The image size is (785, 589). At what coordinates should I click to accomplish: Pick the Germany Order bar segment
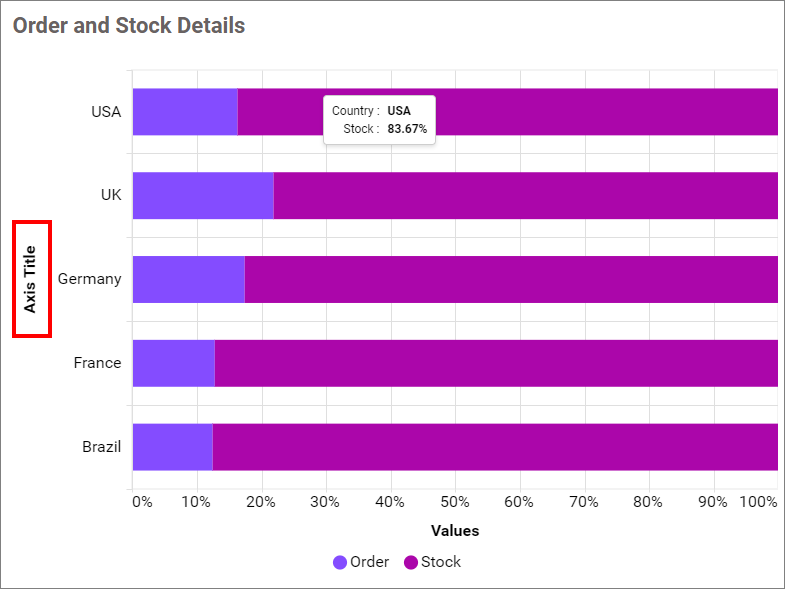(x=188, y=280)
